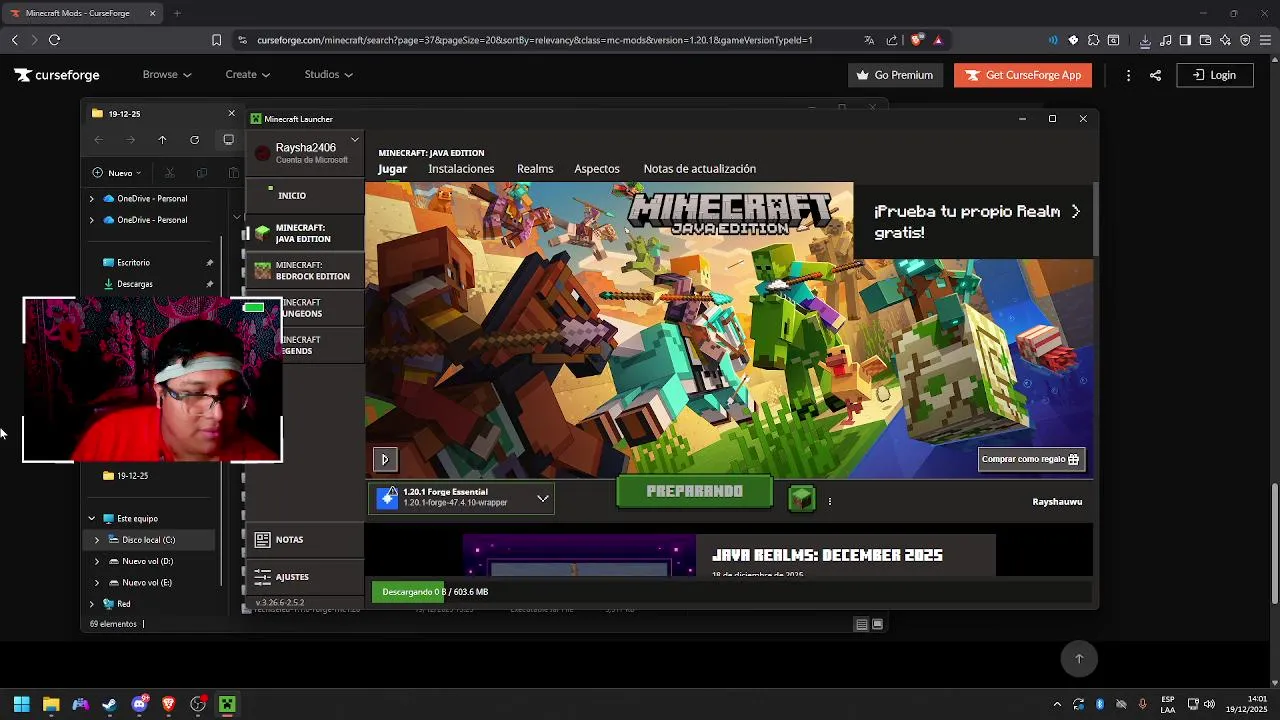The image size is (1280, 720).
Task: Collapse Este equipo tree node
Action: 91,519
